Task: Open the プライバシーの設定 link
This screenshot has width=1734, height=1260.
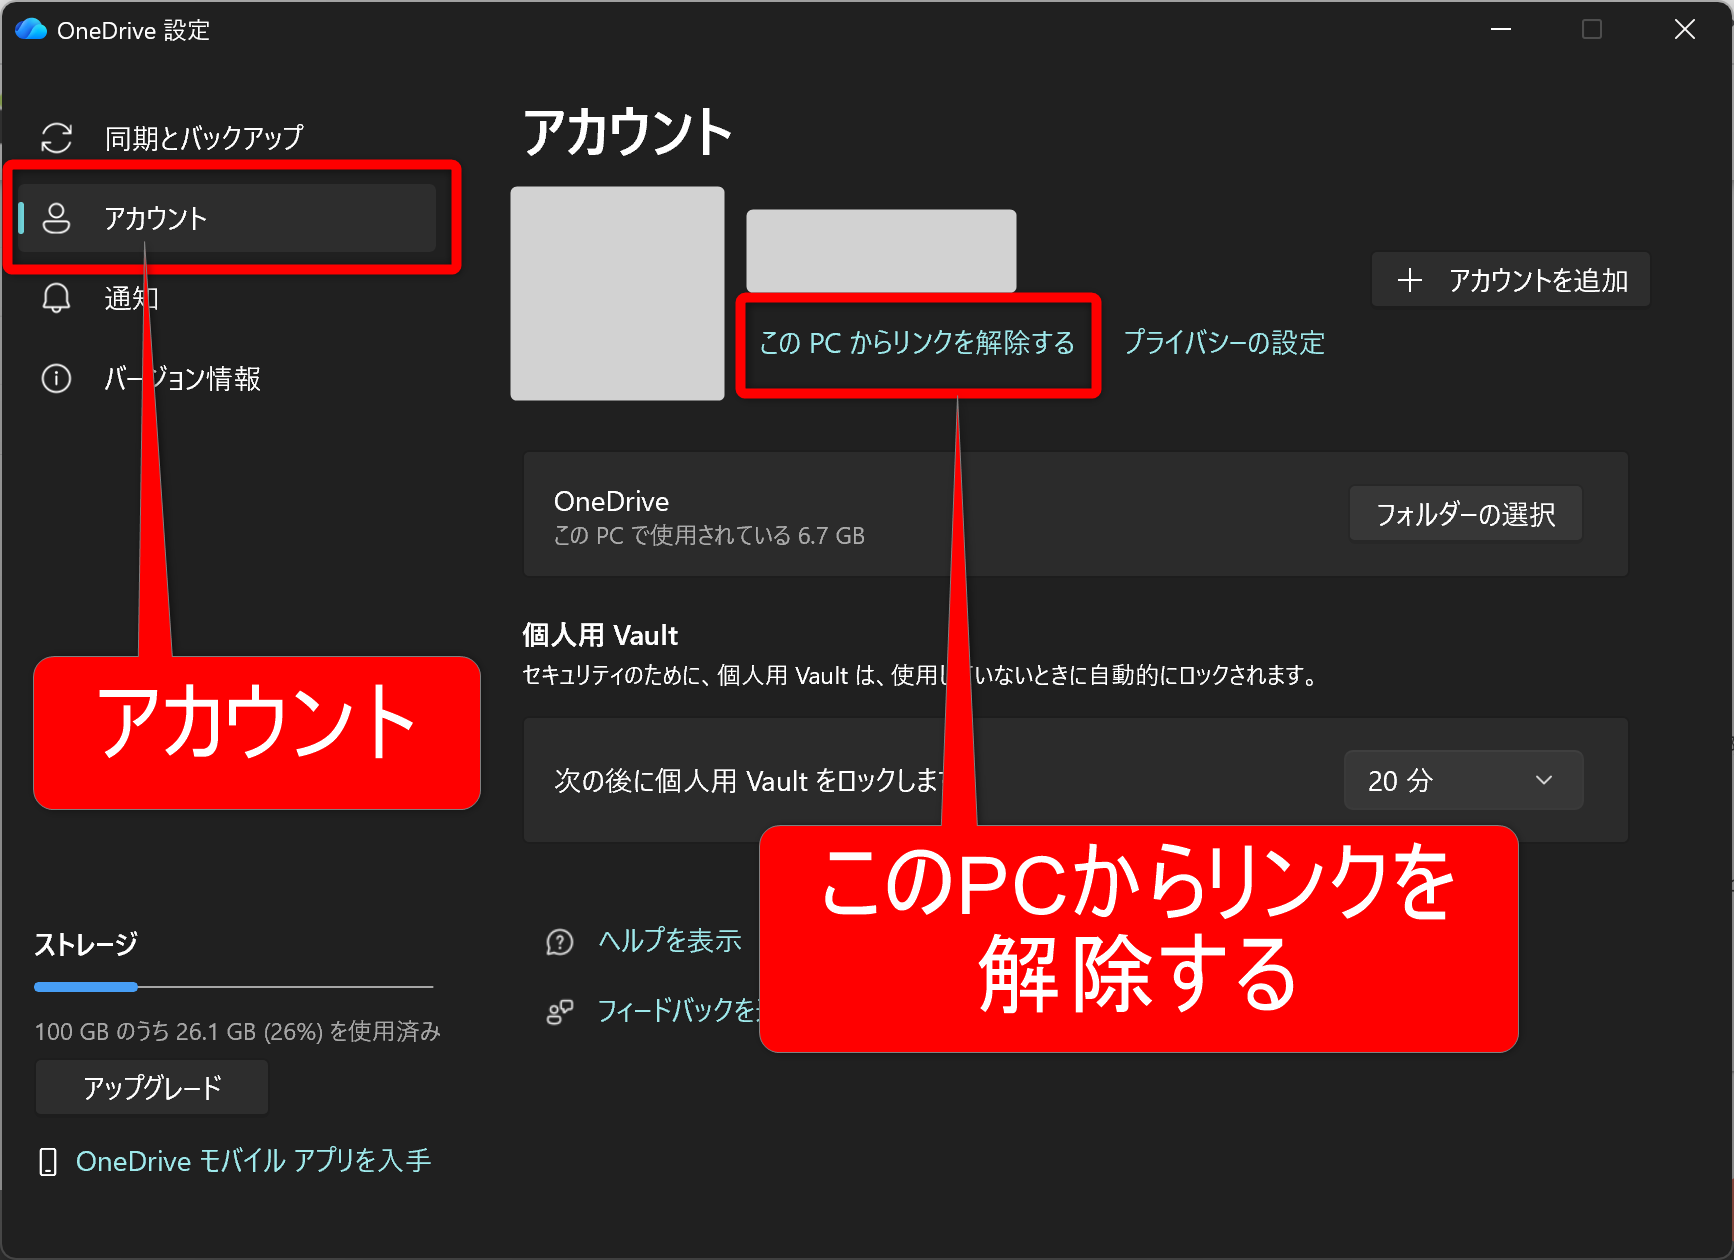Action: tap(1224, 343)
